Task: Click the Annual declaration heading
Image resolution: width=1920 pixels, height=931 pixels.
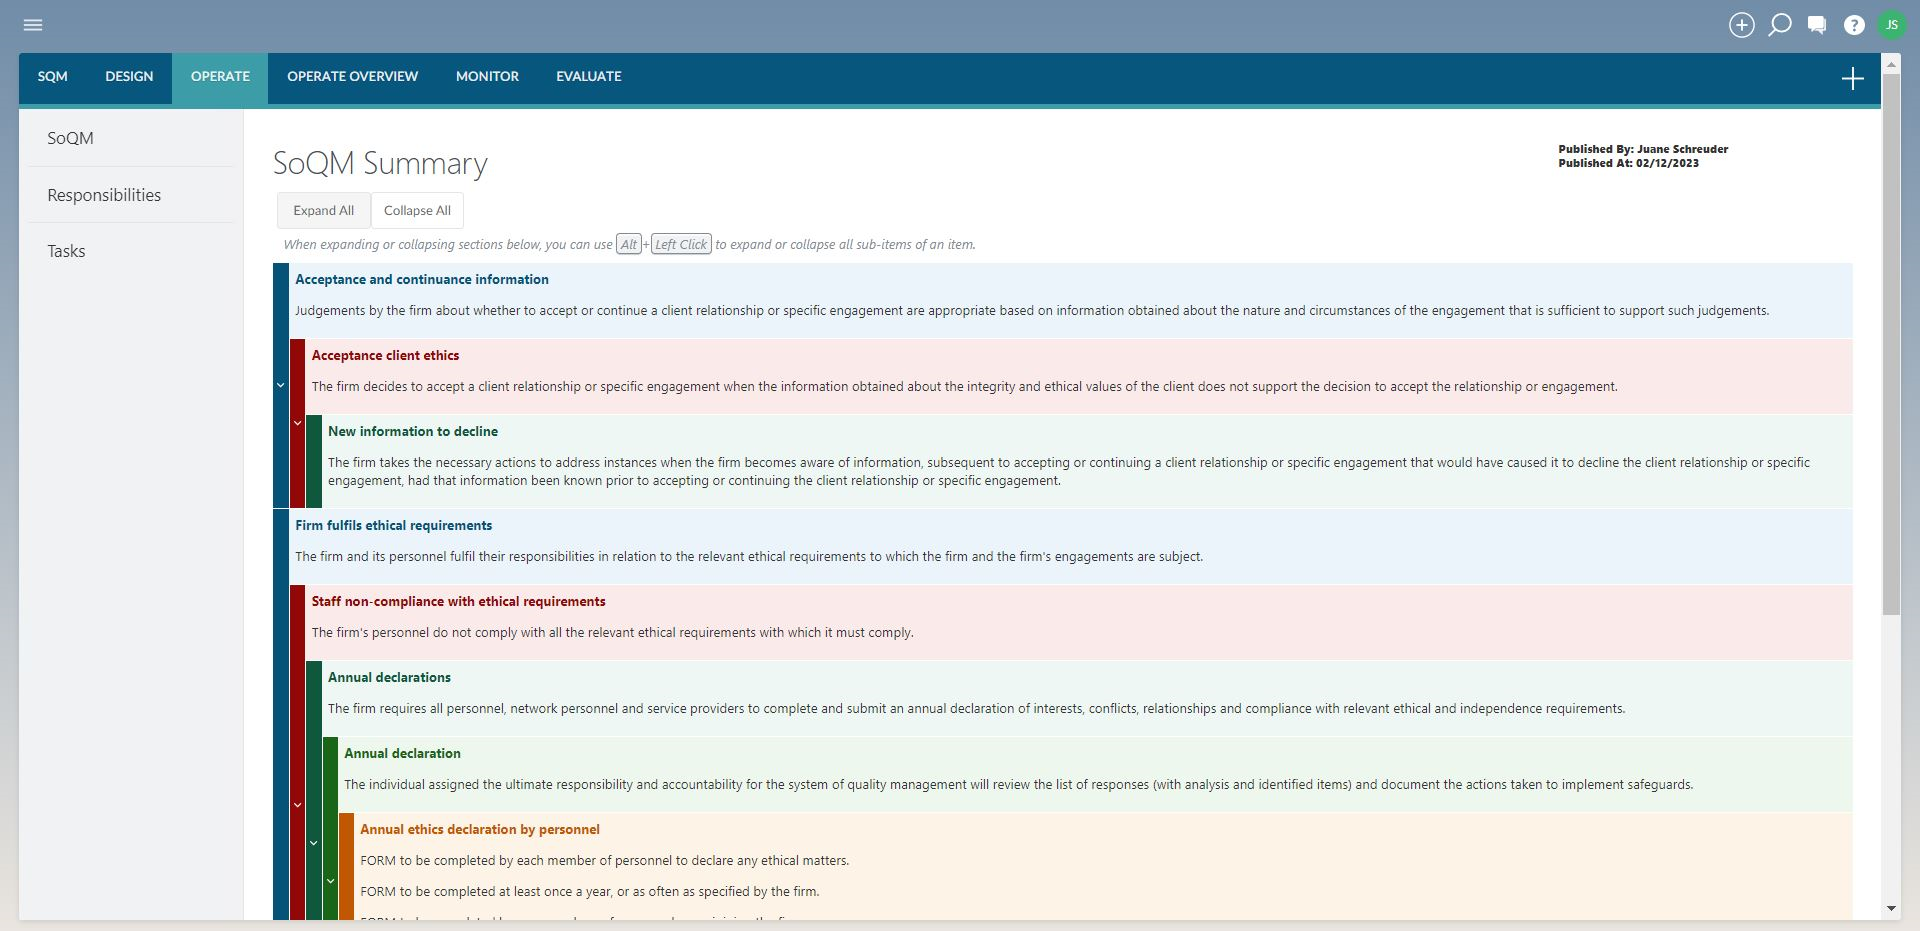Action: pos(402,754)
